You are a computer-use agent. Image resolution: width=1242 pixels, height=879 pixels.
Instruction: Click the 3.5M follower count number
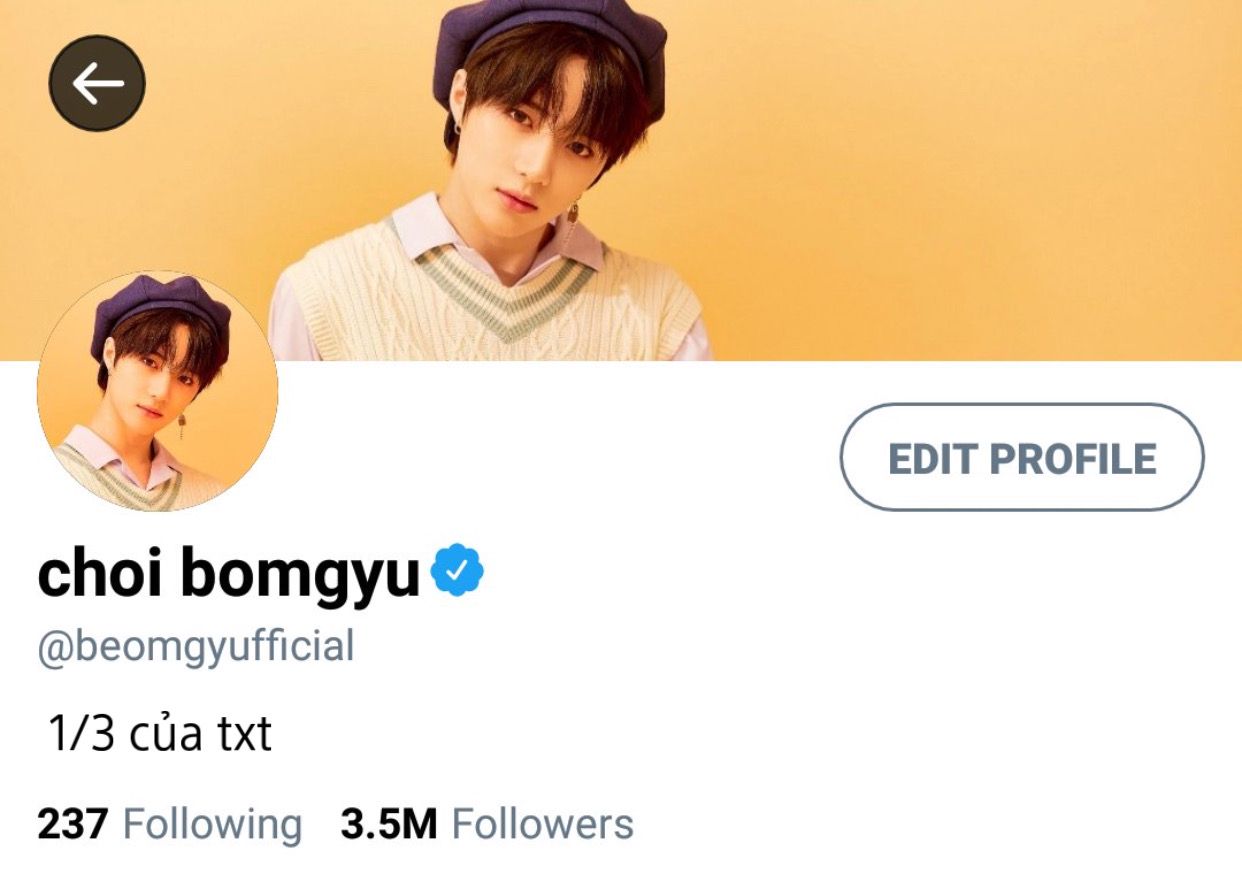click(389, 825)
